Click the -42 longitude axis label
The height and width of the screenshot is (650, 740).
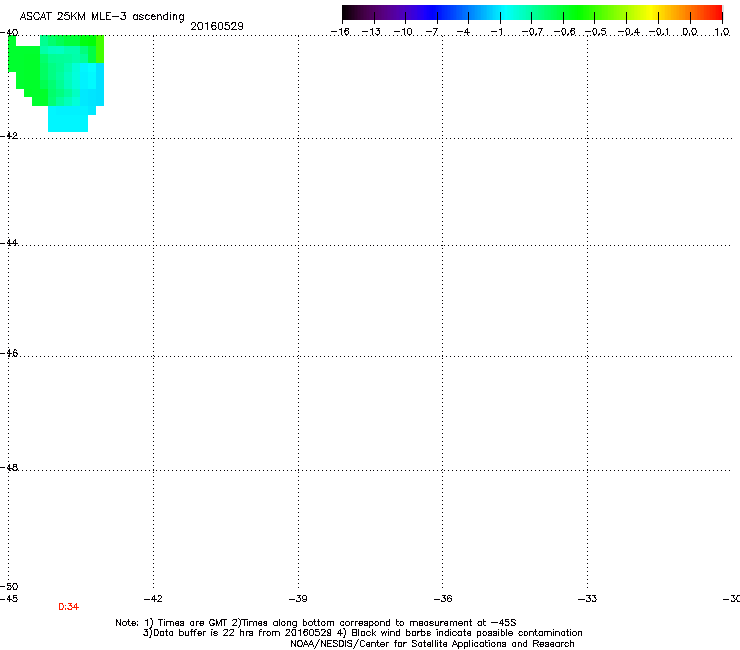153,599
